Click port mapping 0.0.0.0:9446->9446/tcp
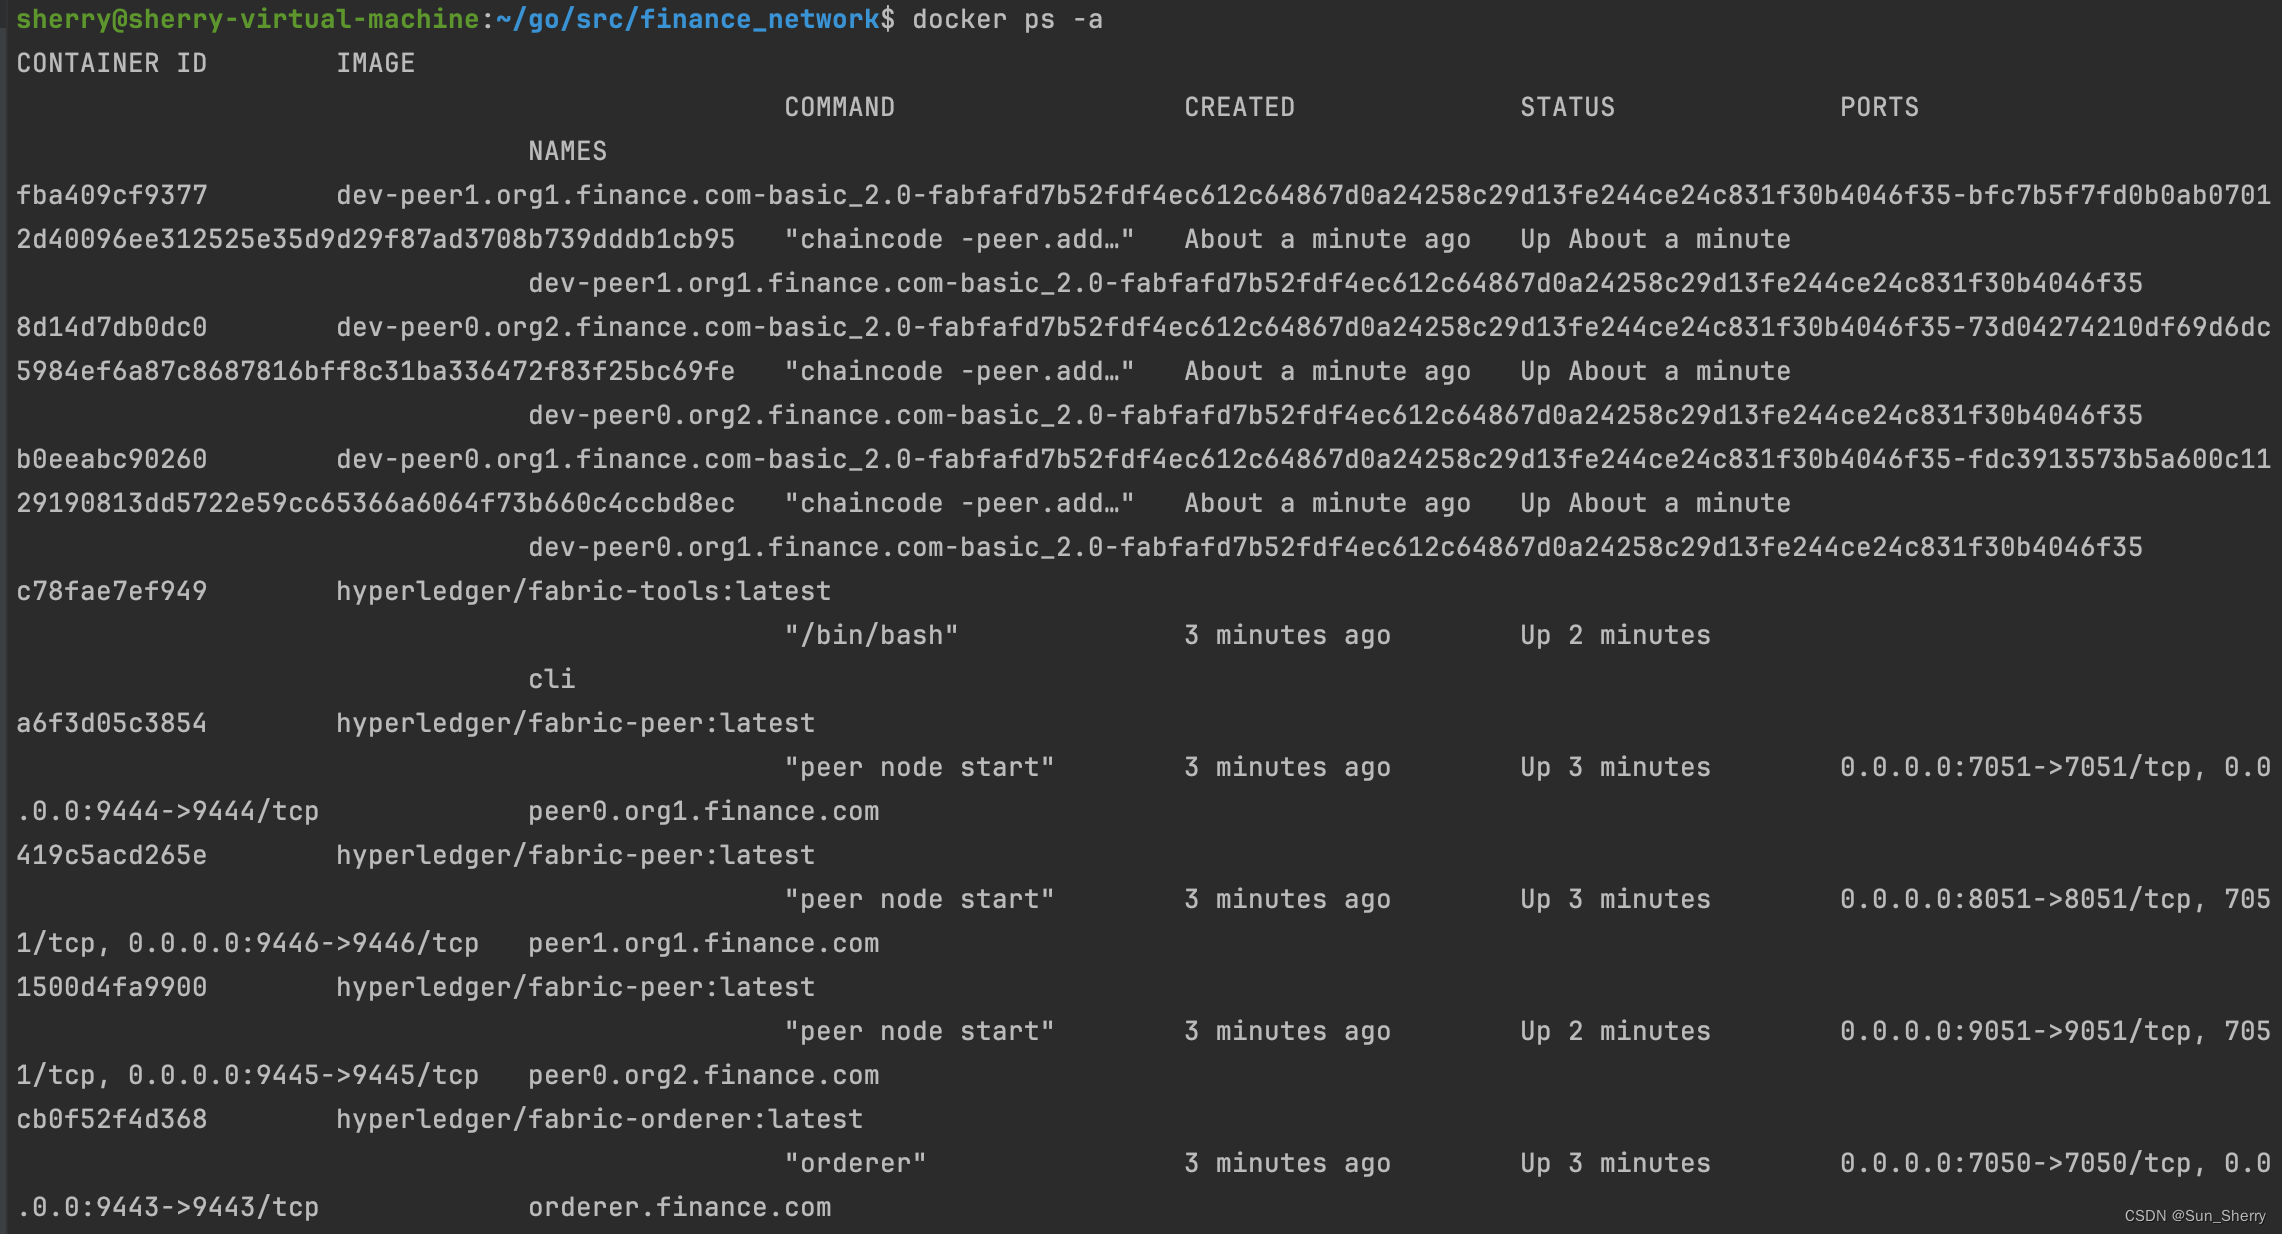 coord(304,944)
